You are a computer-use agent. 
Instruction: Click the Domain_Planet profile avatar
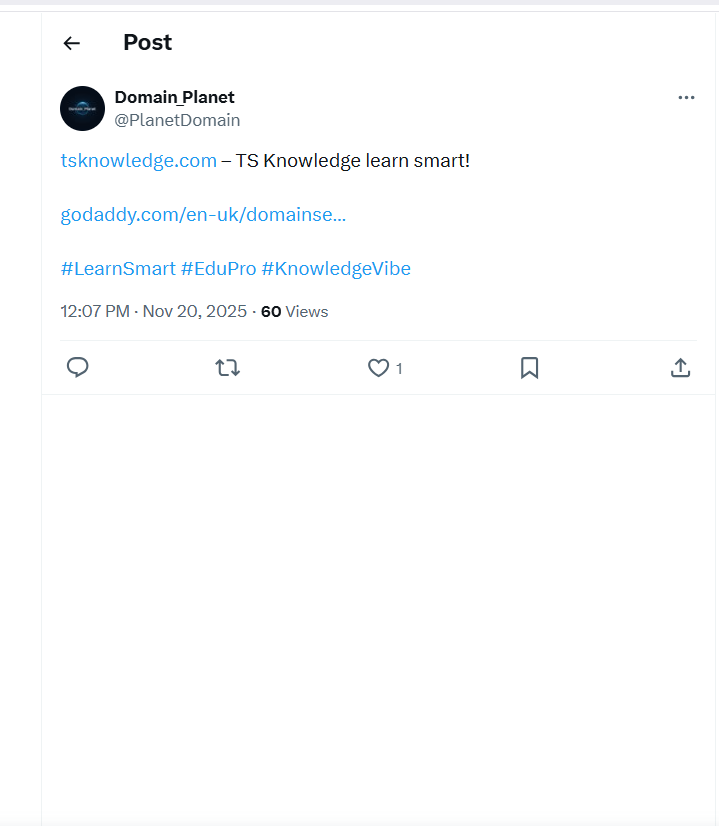click(82, 108)
